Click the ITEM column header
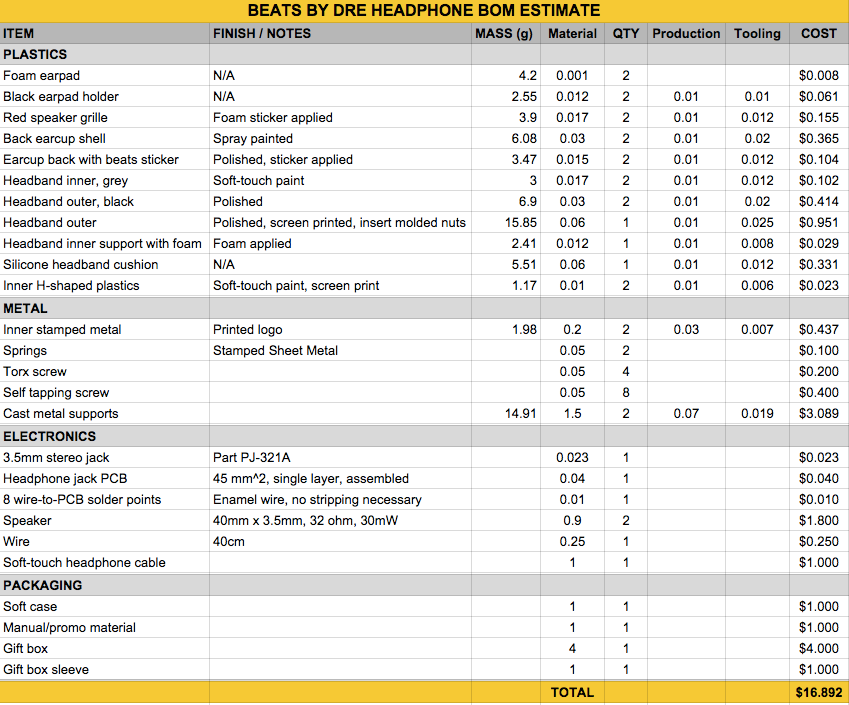This screenshot has height=705, width=849. [105, 34]
